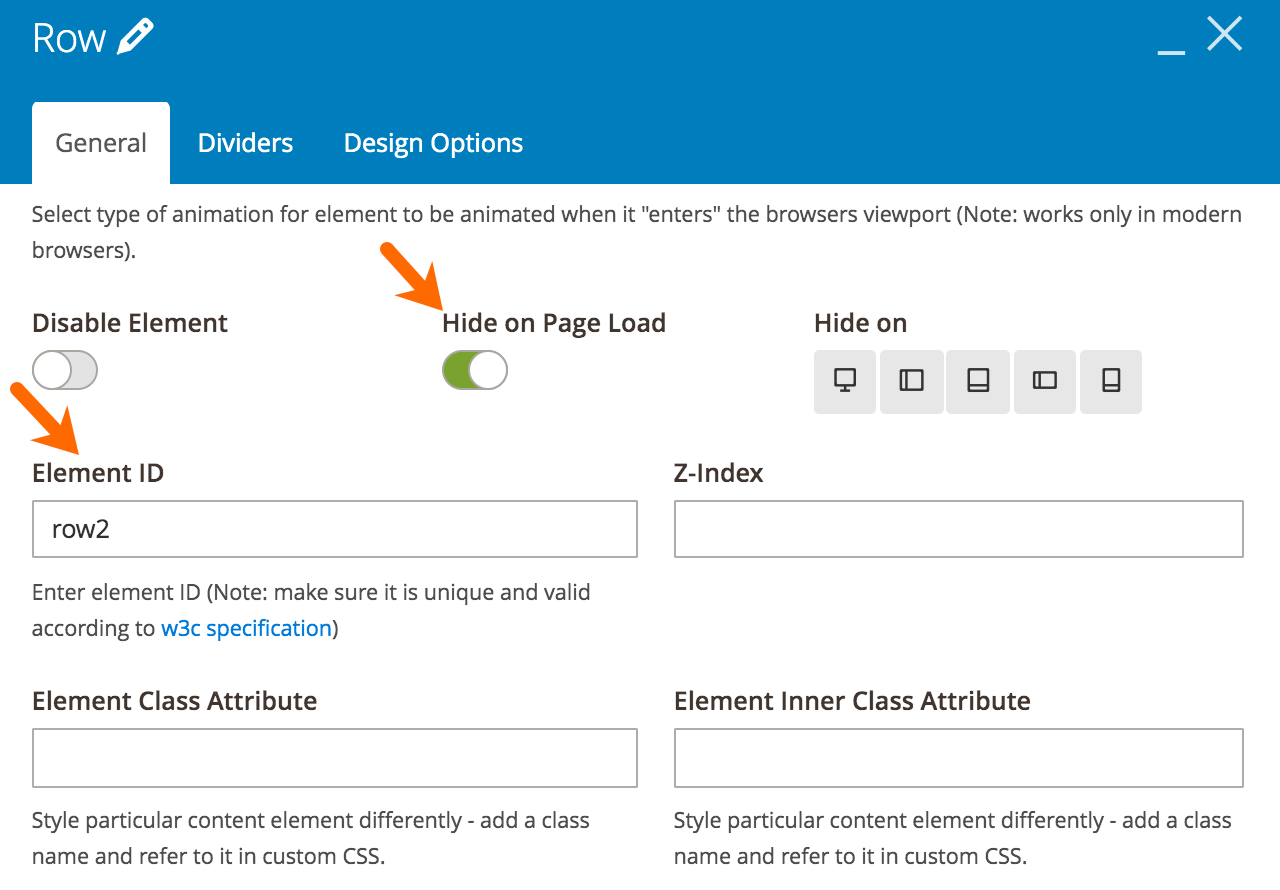Toggle the desktop visibility button under Hide on
This screenshot has height=890, width=1280.
pos(845,381)
